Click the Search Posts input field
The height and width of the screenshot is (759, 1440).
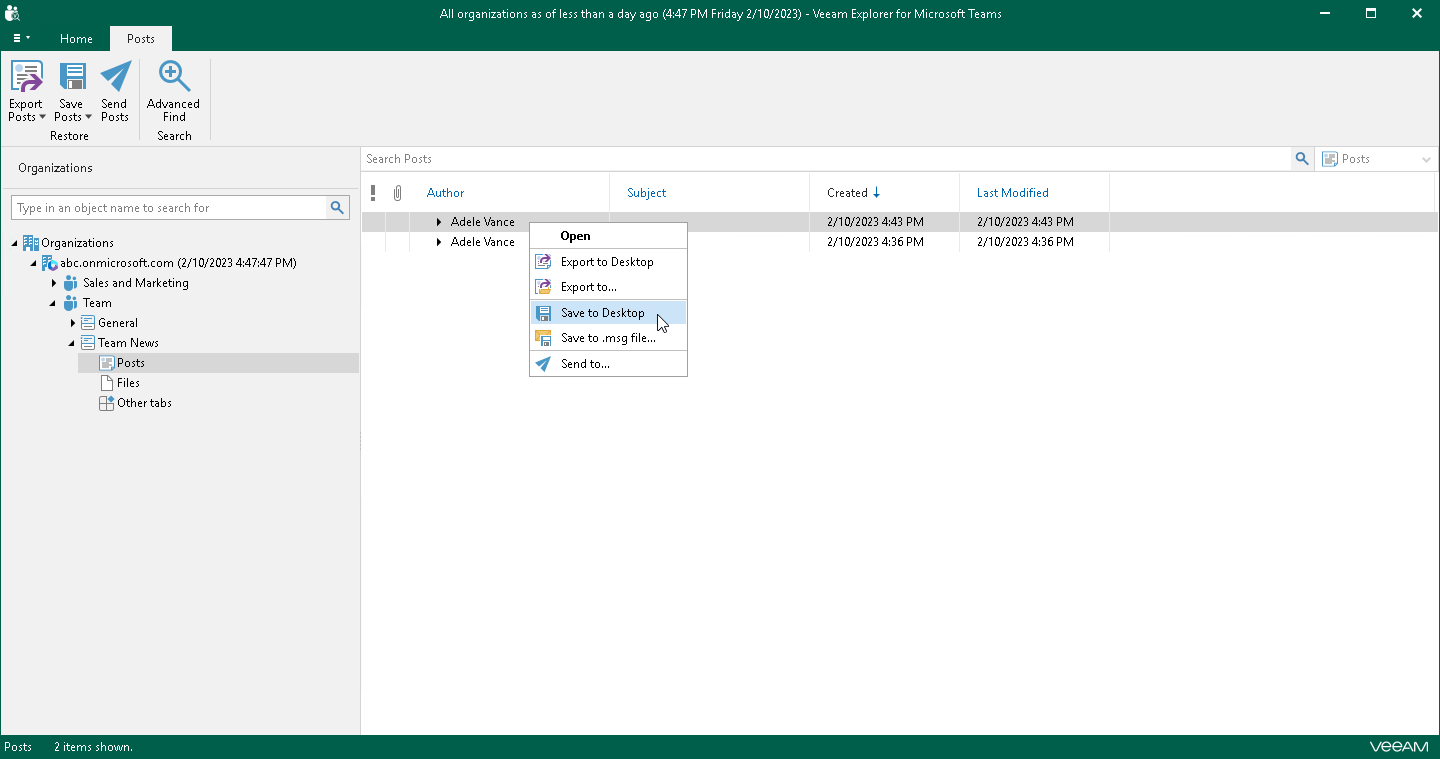coord(820,159)
